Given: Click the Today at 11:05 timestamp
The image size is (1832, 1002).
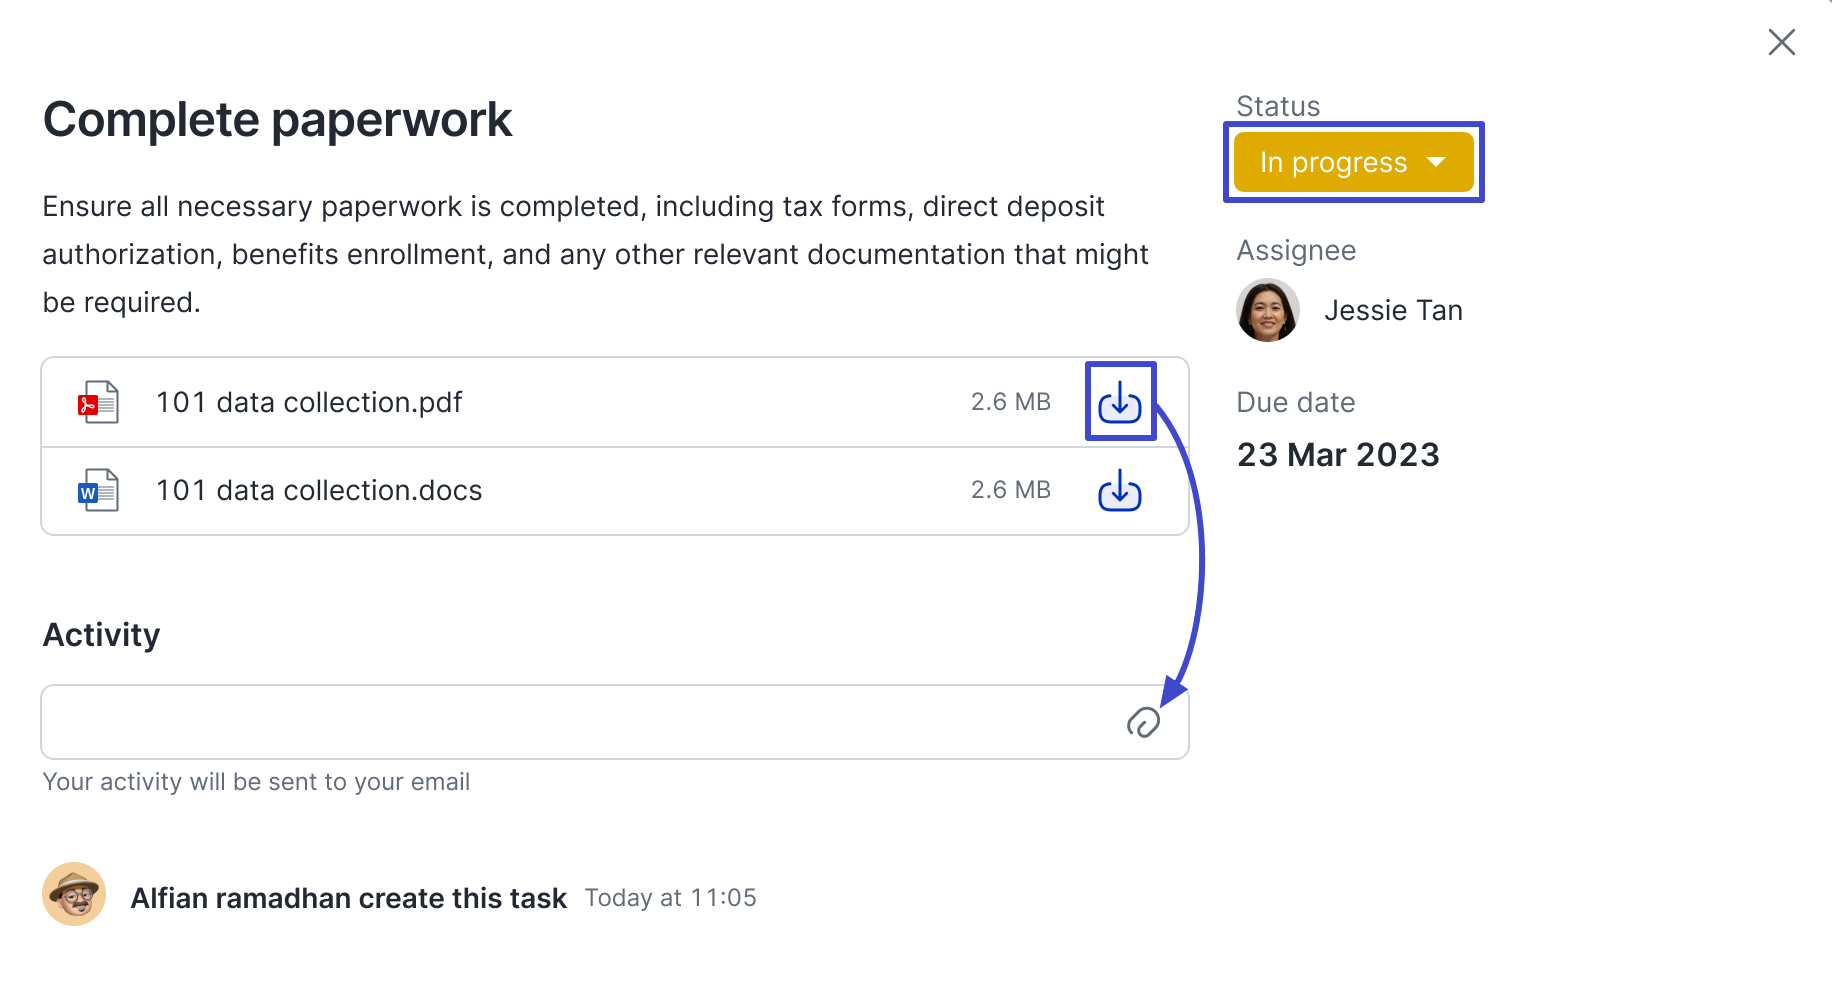Looking at the screenshot, I should [x=670, y=898].
